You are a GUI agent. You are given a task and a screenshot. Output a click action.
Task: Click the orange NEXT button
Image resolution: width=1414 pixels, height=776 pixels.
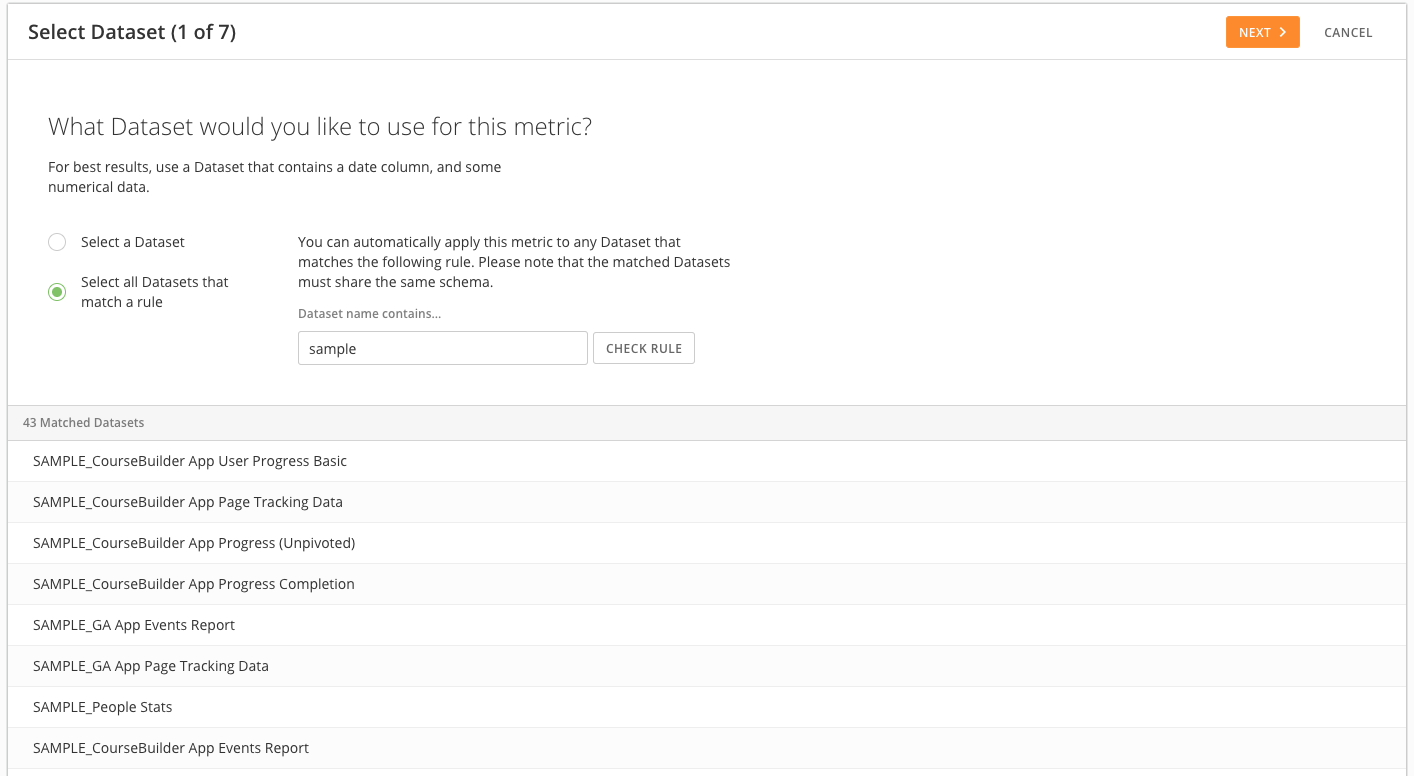click(x=1262, y=32)
